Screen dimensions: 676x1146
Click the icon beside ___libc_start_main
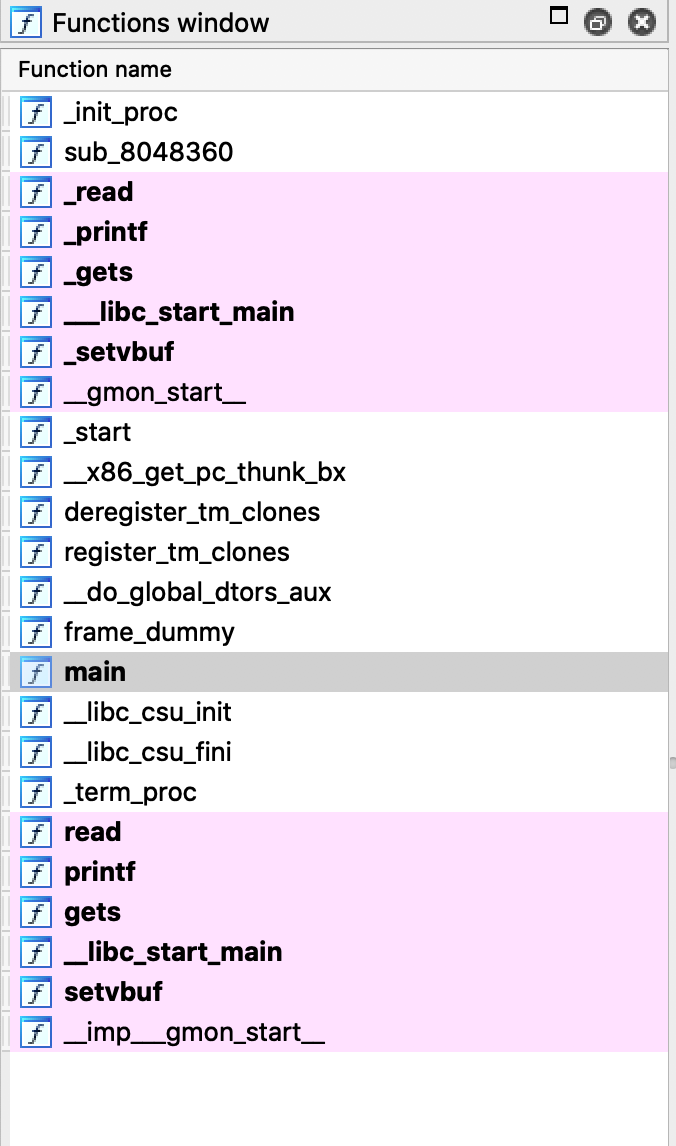(36, 312)
